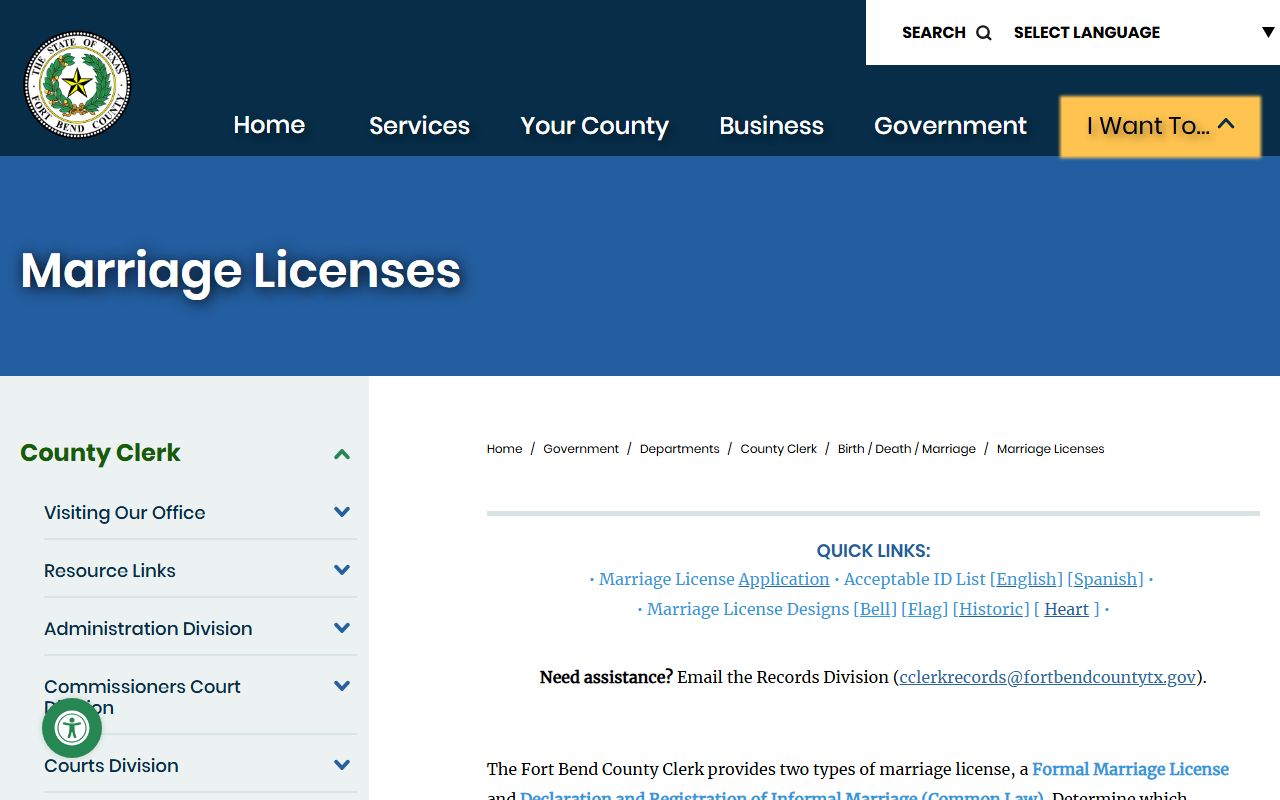Expand Resource Links submenu chevron
1280x800 pixels.
click(342, 570)
